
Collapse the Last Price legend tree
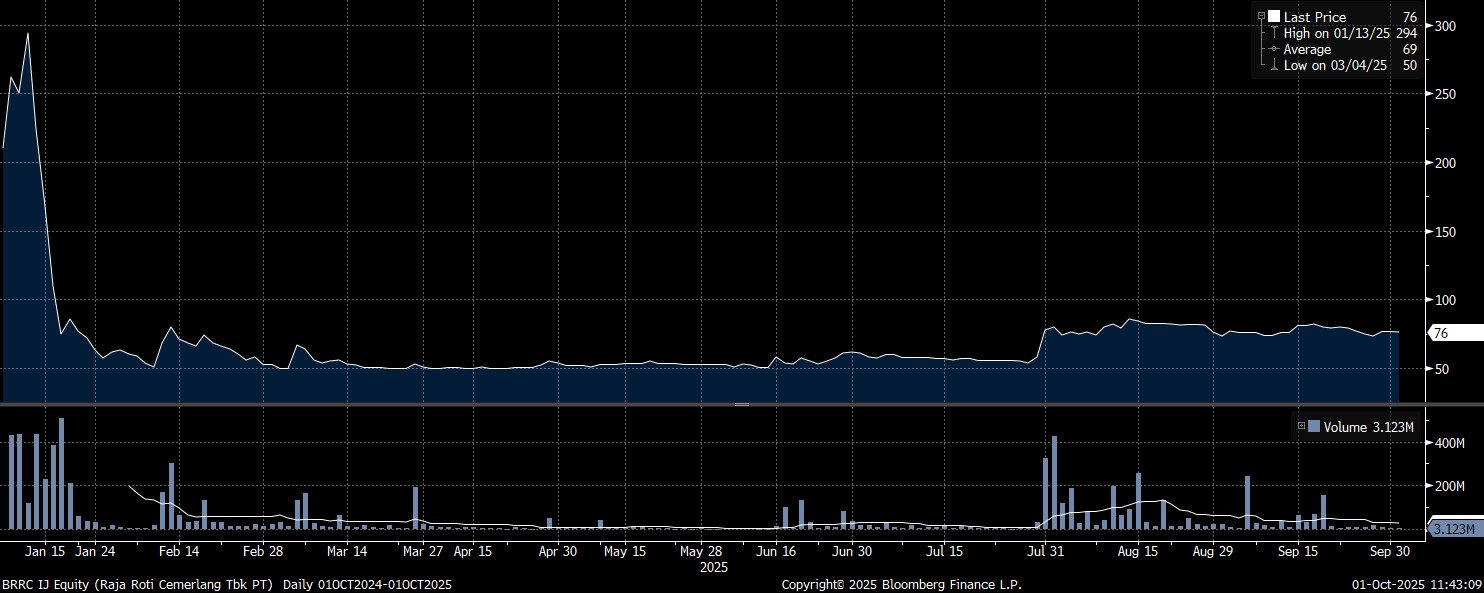[x=1261, y=16]
